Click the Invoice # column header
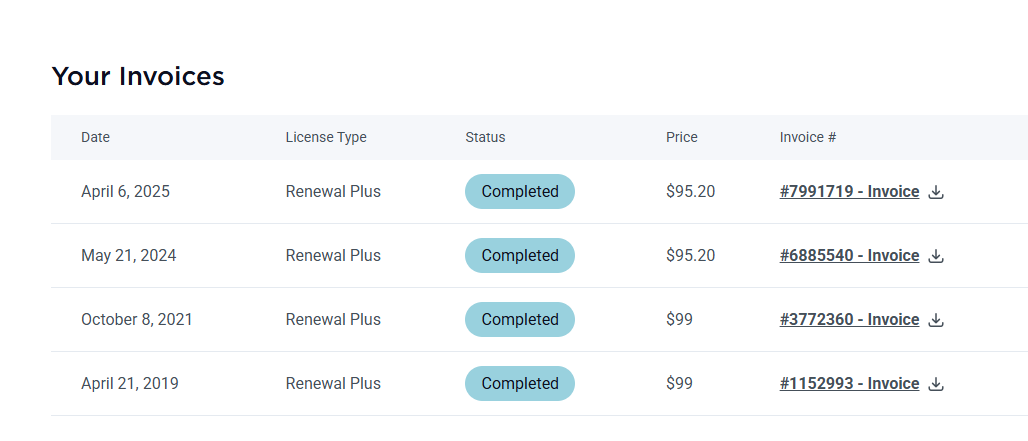This screenshot has height=441, width=1028. (808, 138)
